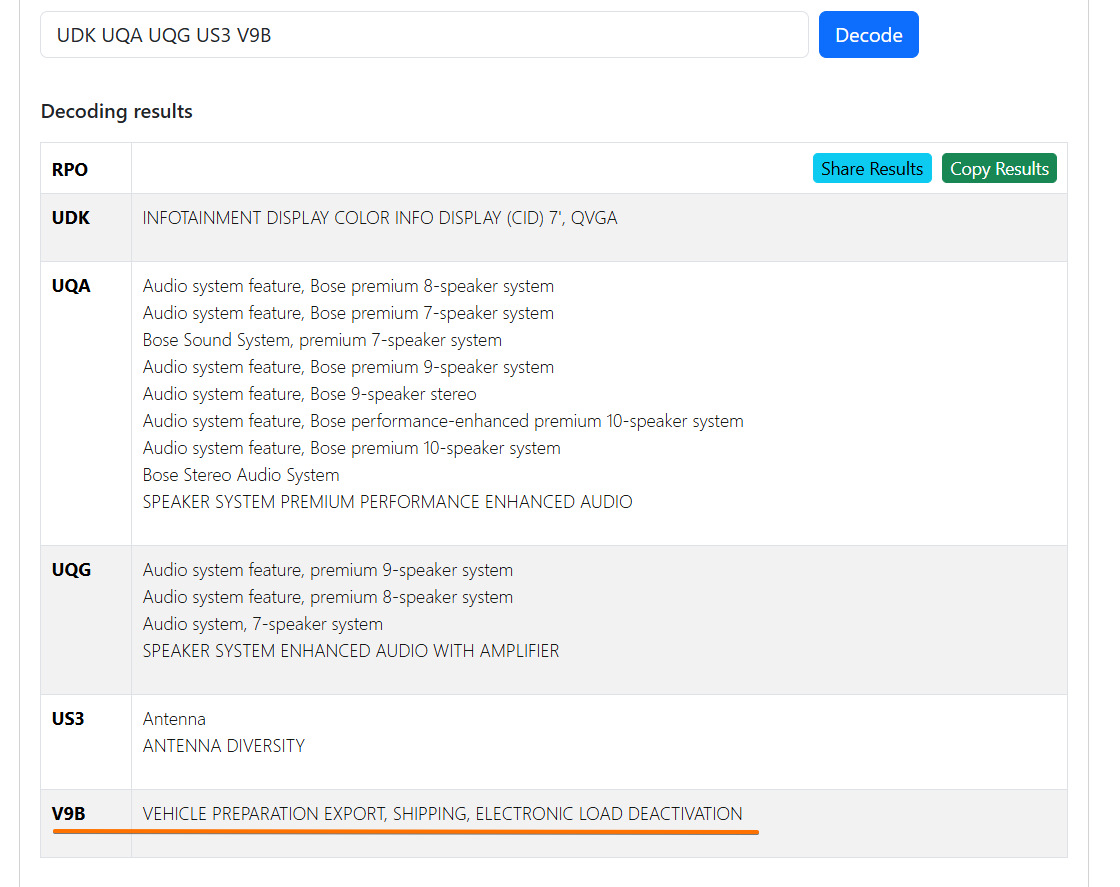Click Audio system feature, premium 8-speaker line under UQG
Screen dimensions: 1120x887
click(x=328, y=598)
